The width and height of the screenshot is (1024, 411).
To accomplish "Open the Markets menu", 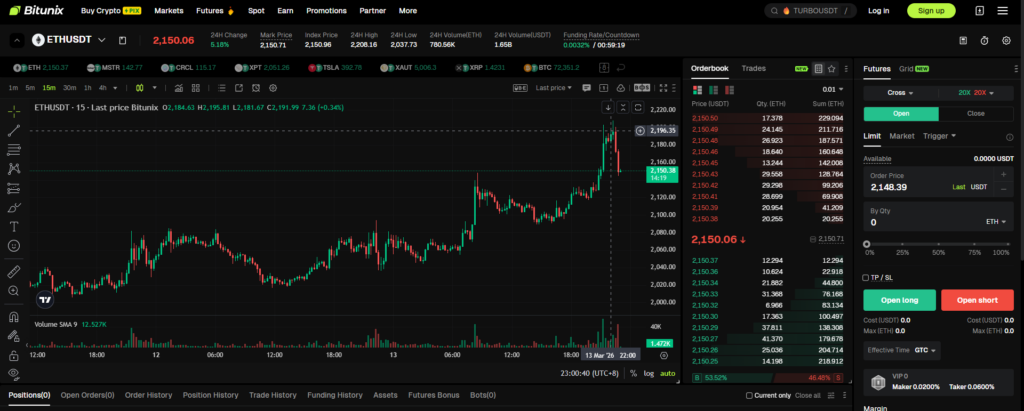I will tap(168, 11).
